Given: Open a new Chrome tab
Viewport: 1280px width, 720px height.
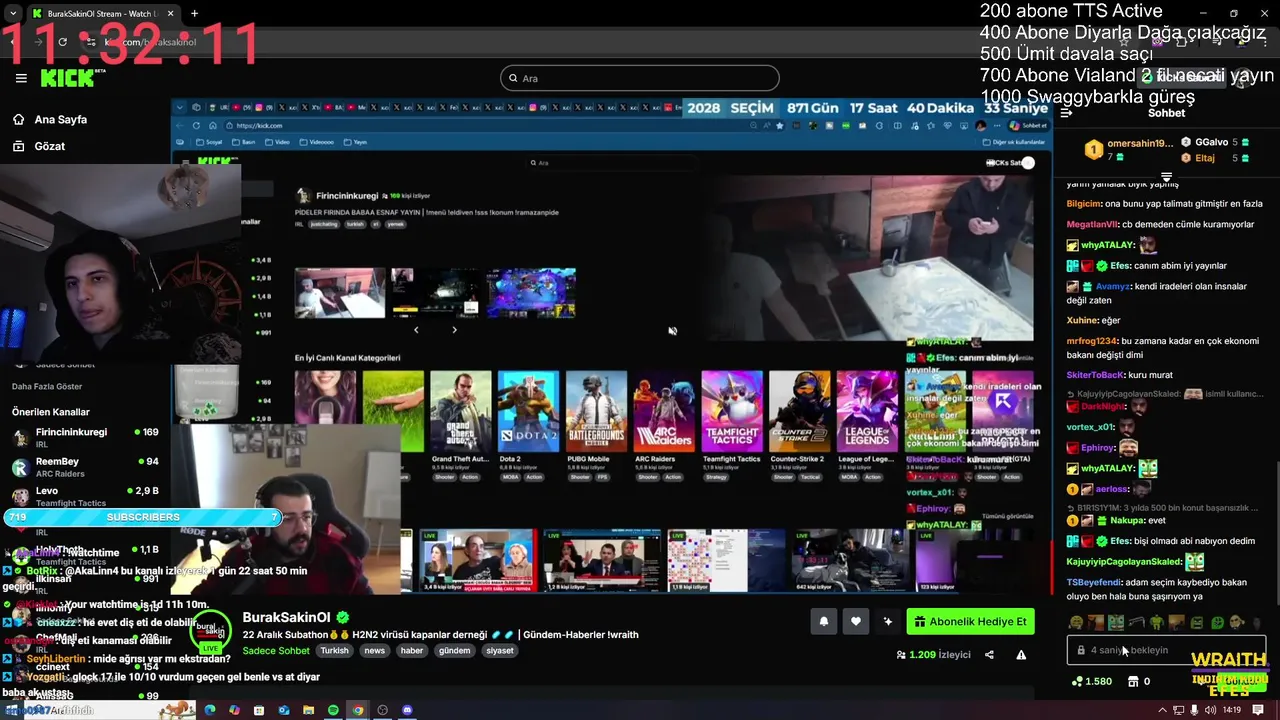Looking at the screenshot, I should point(194,14).
